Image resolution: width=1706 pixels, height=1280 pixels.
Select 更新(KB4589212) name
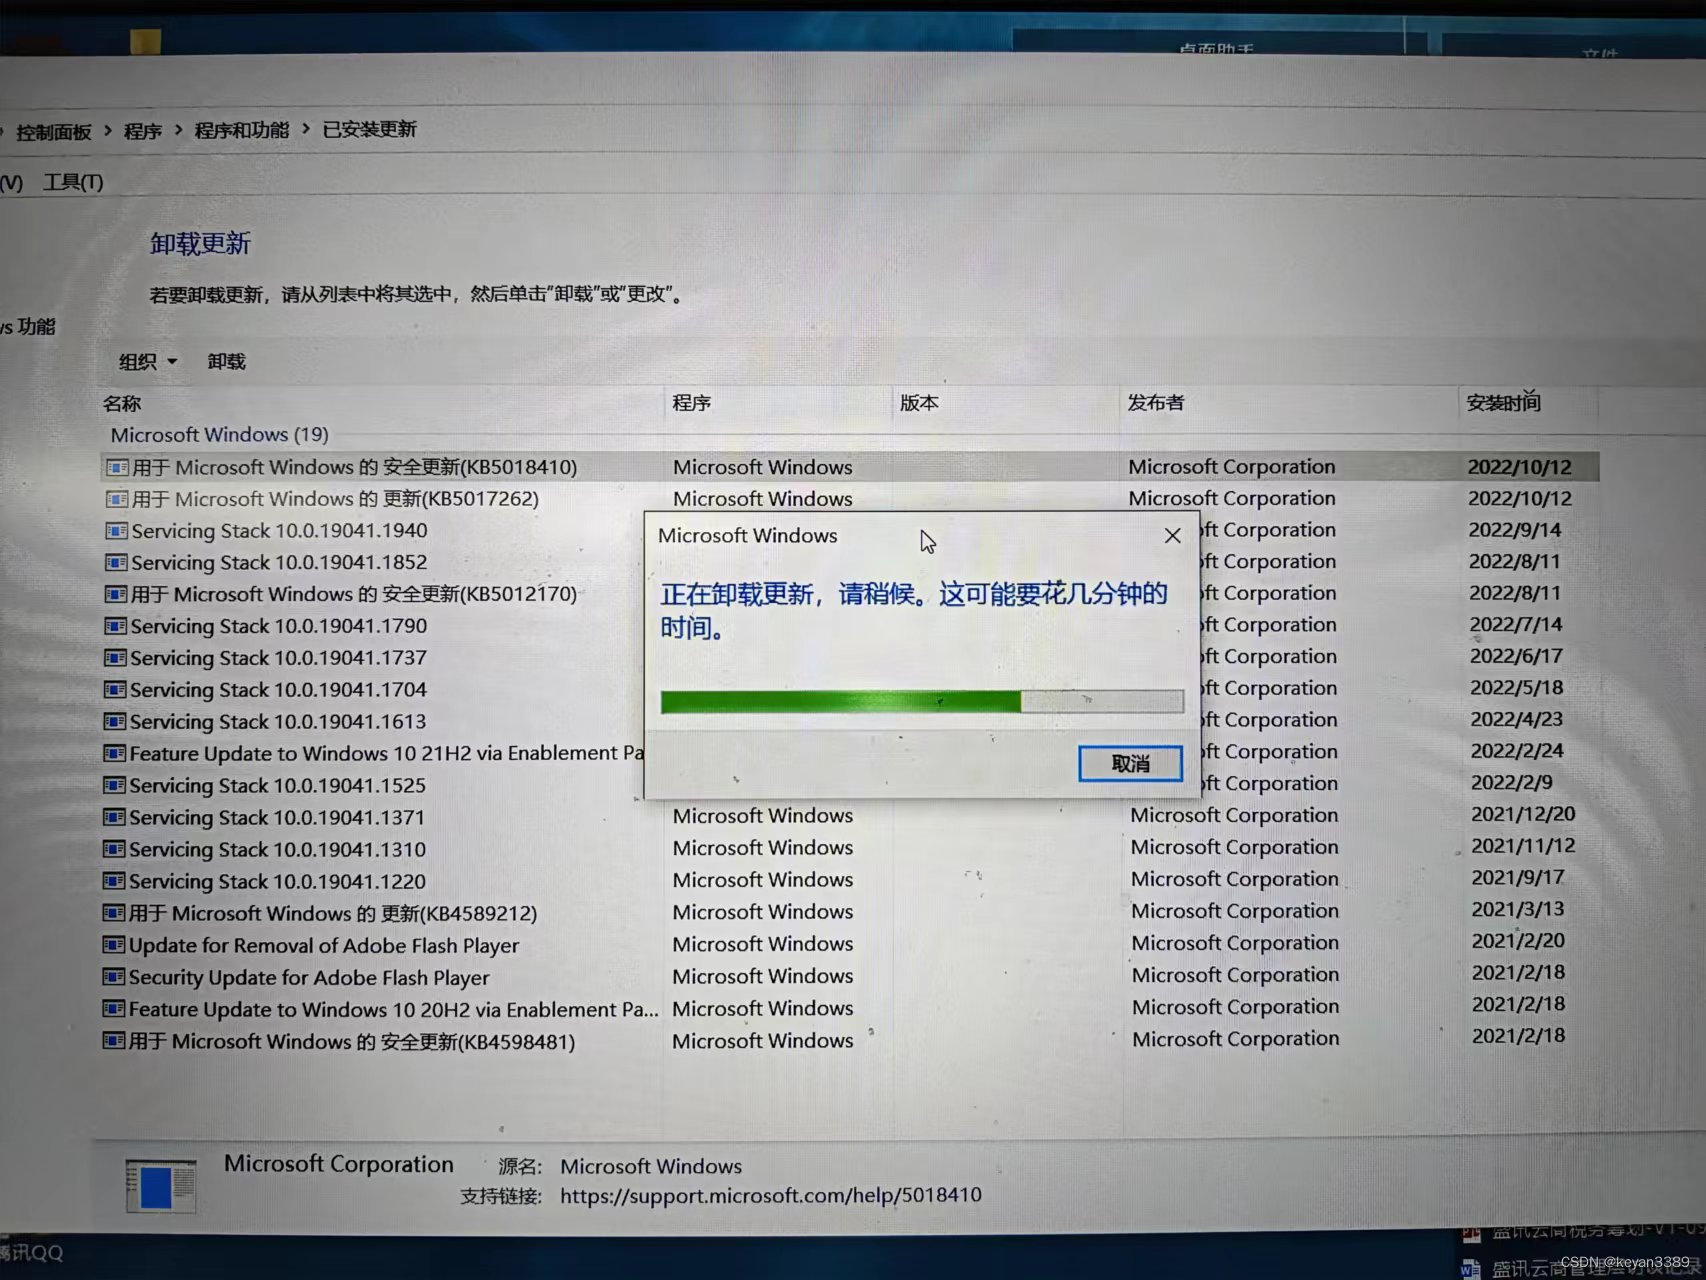[x=333, y=913]
